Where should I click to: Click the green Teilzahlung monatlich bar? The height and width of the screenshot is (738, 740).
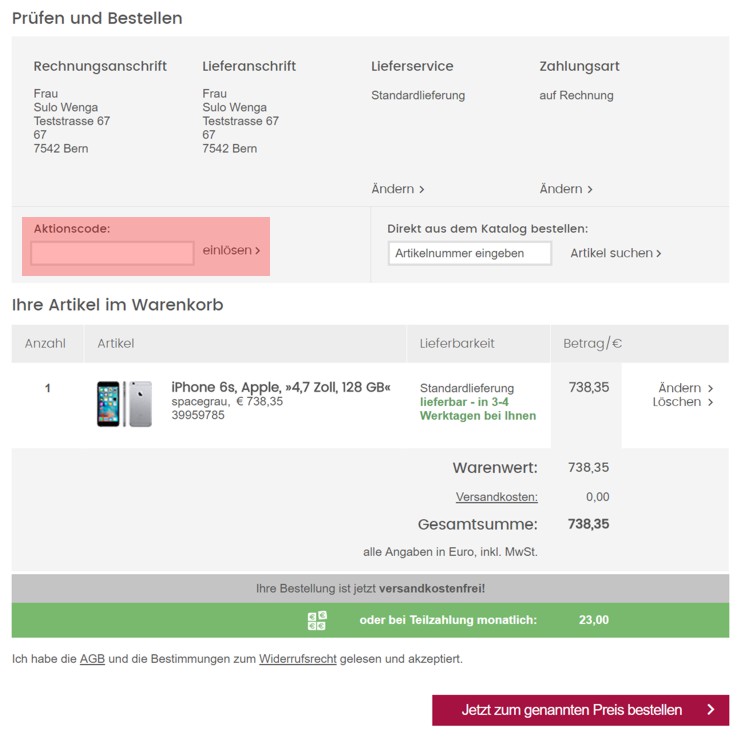448,620
